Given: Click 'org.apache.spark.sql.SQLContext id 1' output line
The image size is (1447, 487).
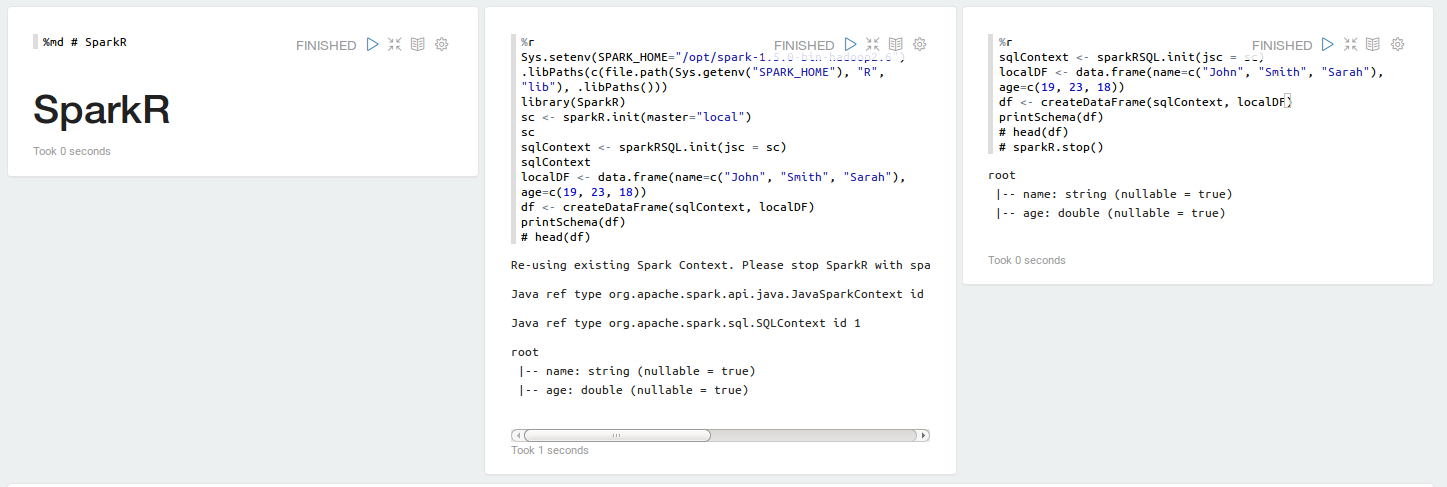Looking at the screenshot, I should [x=685, y=324].
